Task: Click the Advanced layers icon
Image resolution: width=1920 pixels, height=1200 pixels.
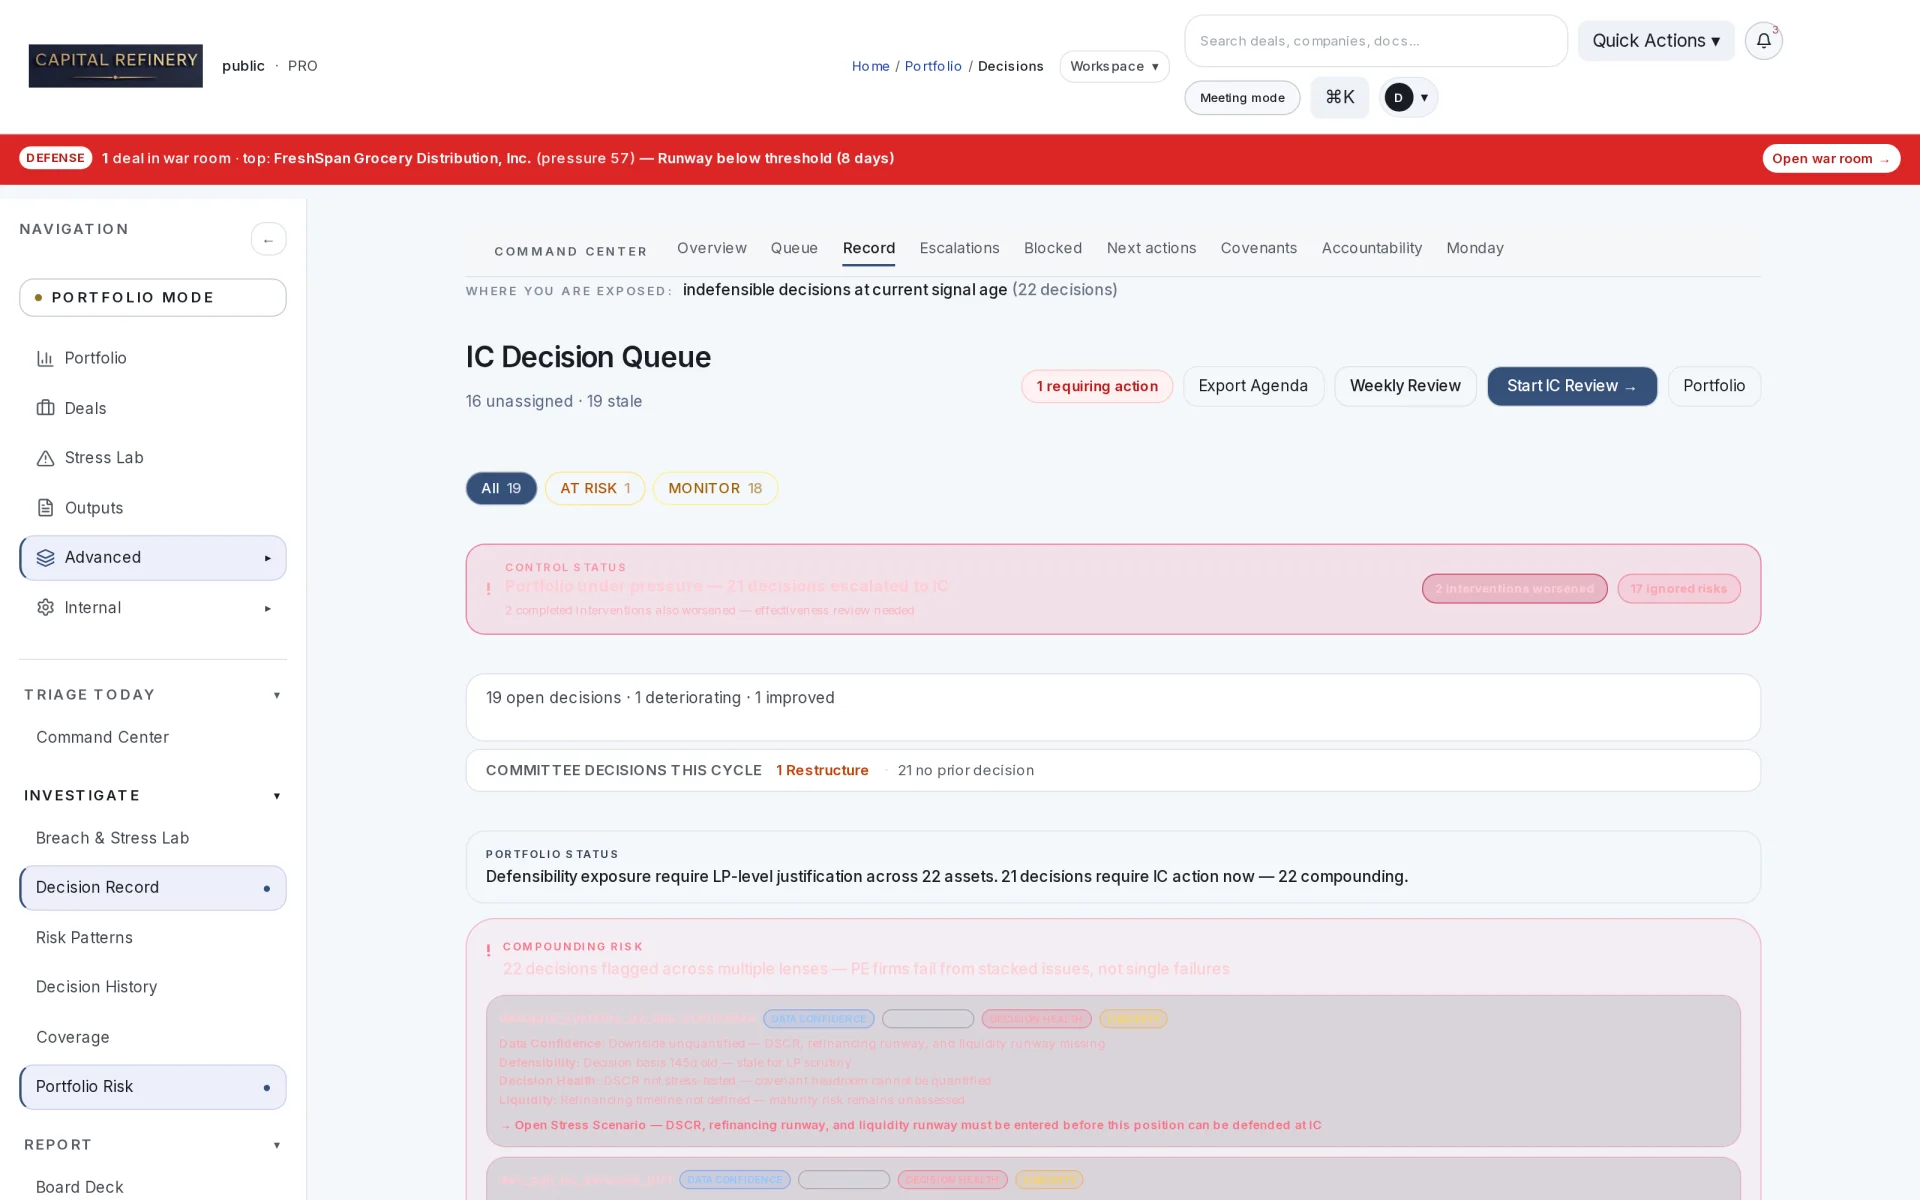Action: tap(45, 558)
